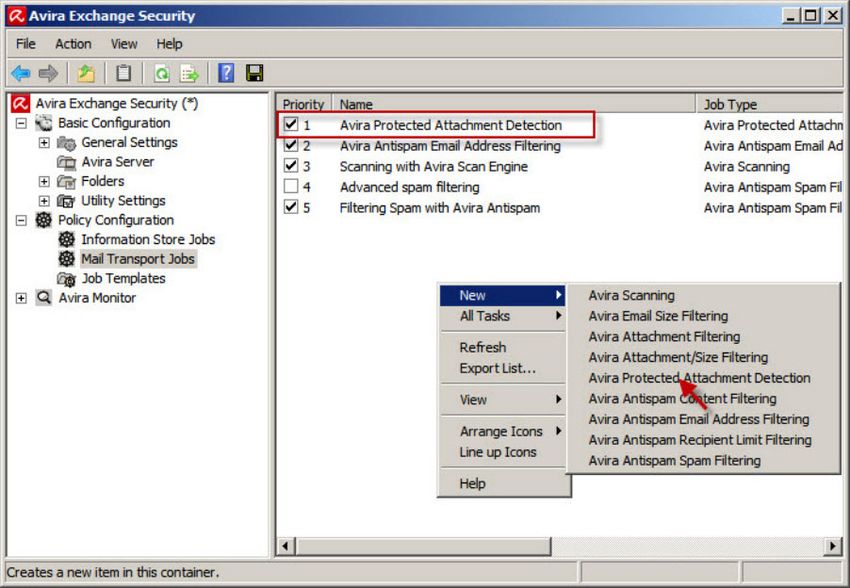This screenshot has width=850, height=588.
Task: Collapse the Basic Configuration tree node
Action: point(21,123)
